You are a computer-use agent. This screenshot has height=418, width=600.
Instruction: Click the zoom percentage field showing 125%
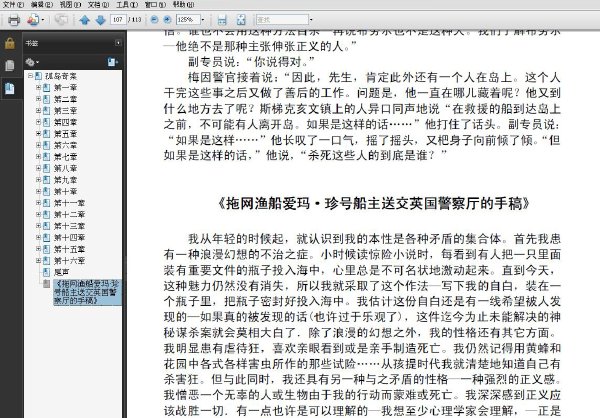pos(188,20)
